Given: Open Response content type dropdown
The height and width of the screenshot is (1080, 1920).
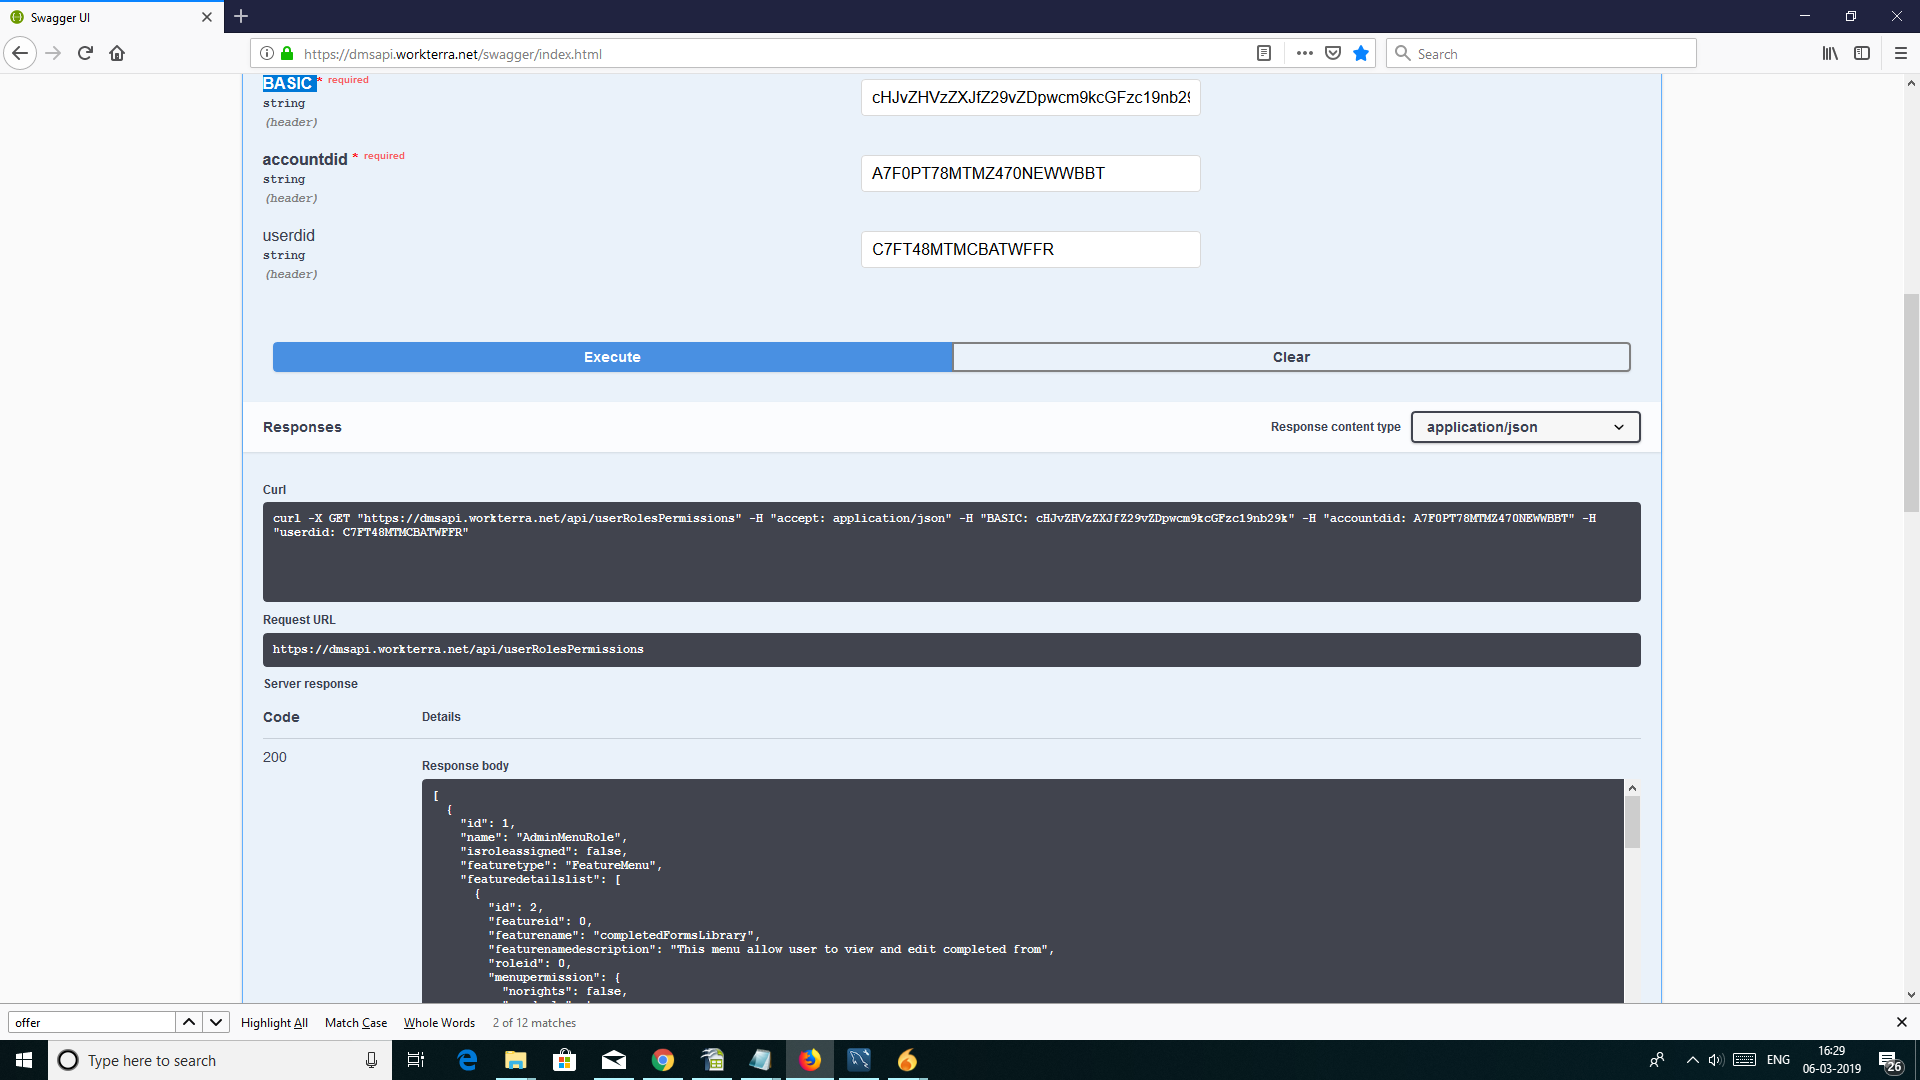Looking at the screenshot, I should pyautogui.click(x=1525, y=427).
